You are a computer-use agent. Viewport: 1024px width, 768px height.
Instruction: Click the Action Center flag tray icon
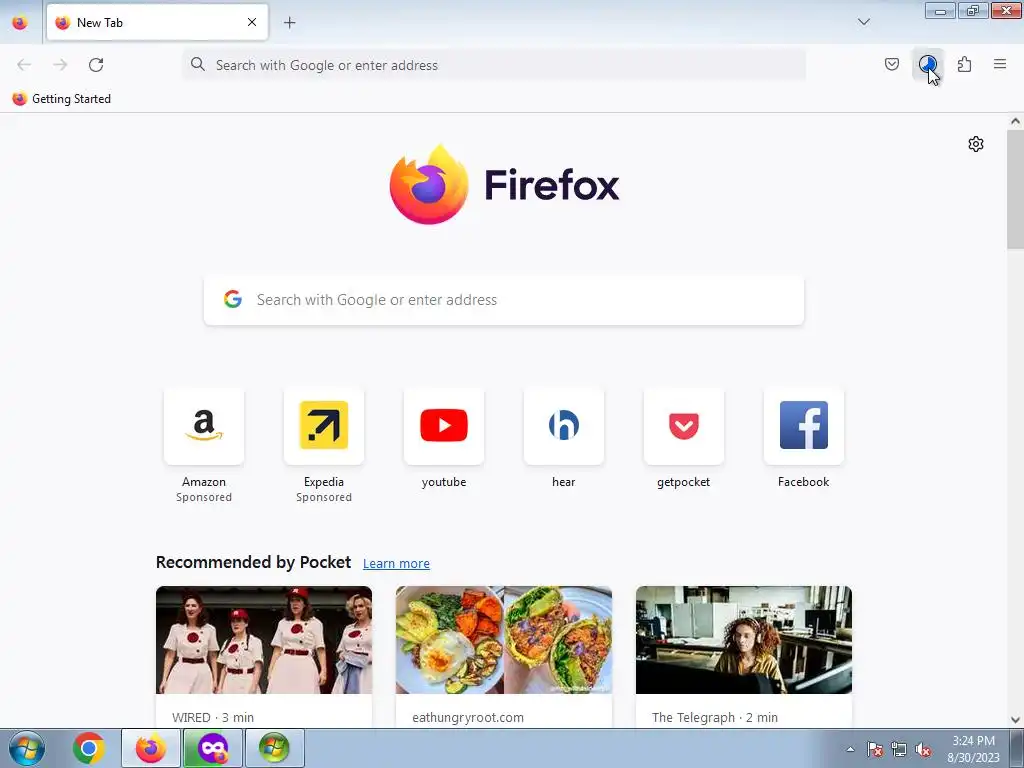tap(875, 749)
